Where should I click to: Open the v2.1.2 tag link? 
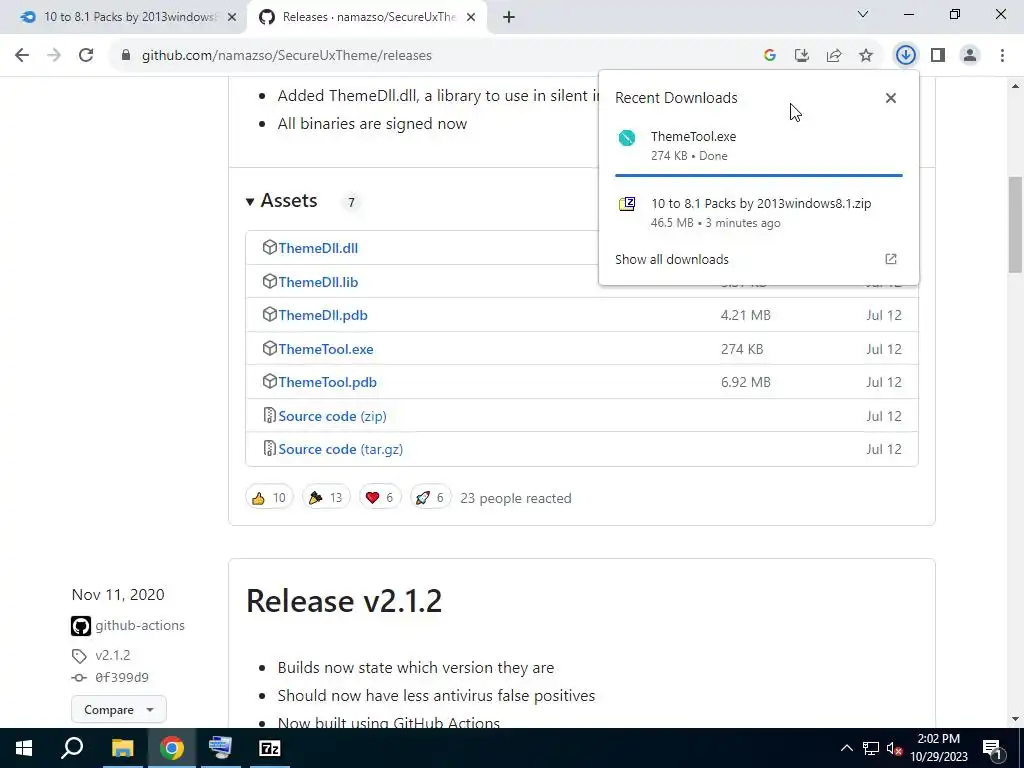tap(112, 655)
